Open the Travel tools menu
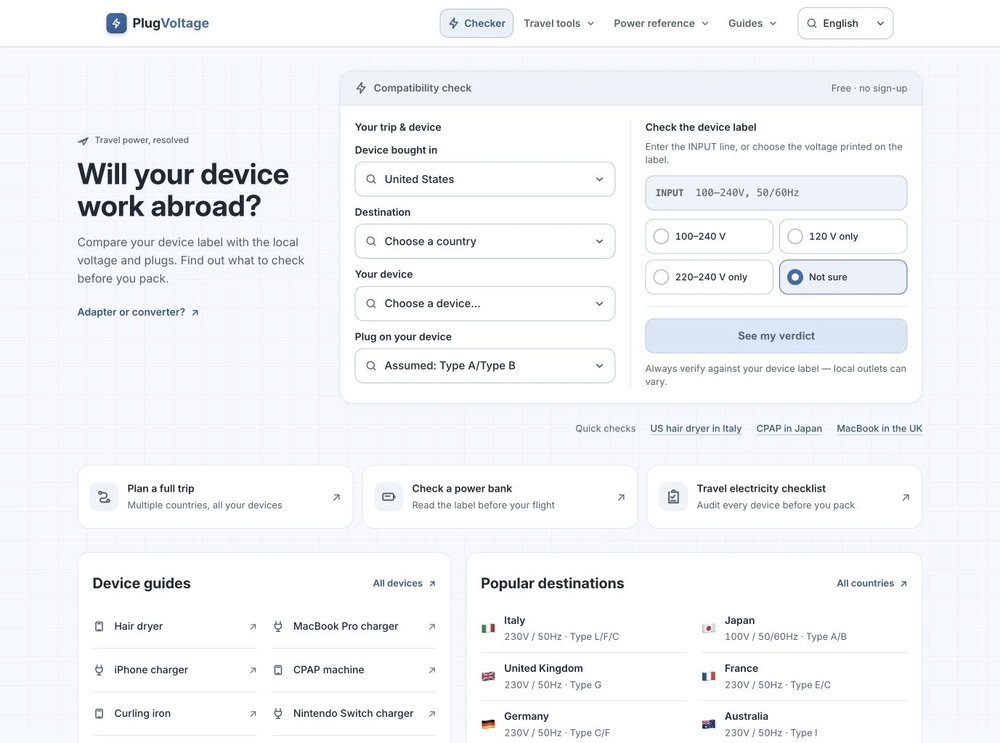The image size is (1000, 743). [x=559, y=24]
